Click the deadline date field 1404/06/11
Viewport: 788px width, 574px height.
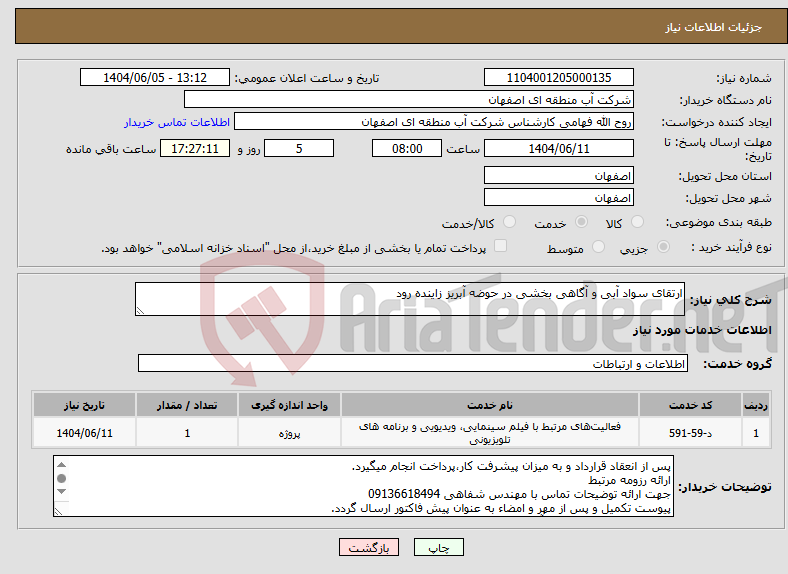(x=558, y=148)
